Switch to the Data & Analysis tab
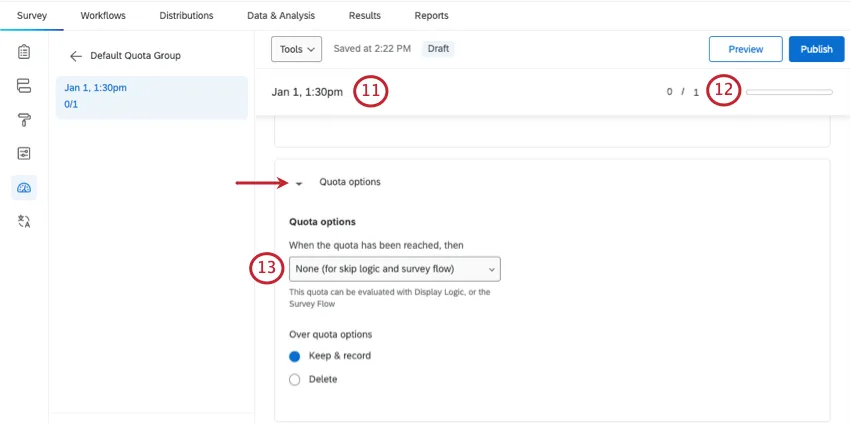 click(281, 16)
